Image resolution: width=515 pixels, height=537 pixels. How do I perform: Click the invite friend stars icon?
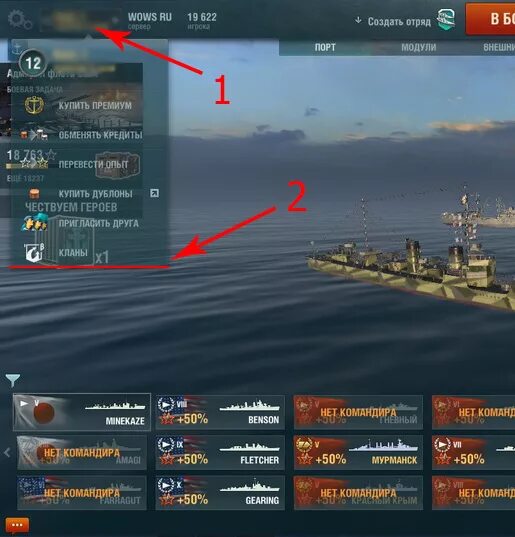click(35, 222)
